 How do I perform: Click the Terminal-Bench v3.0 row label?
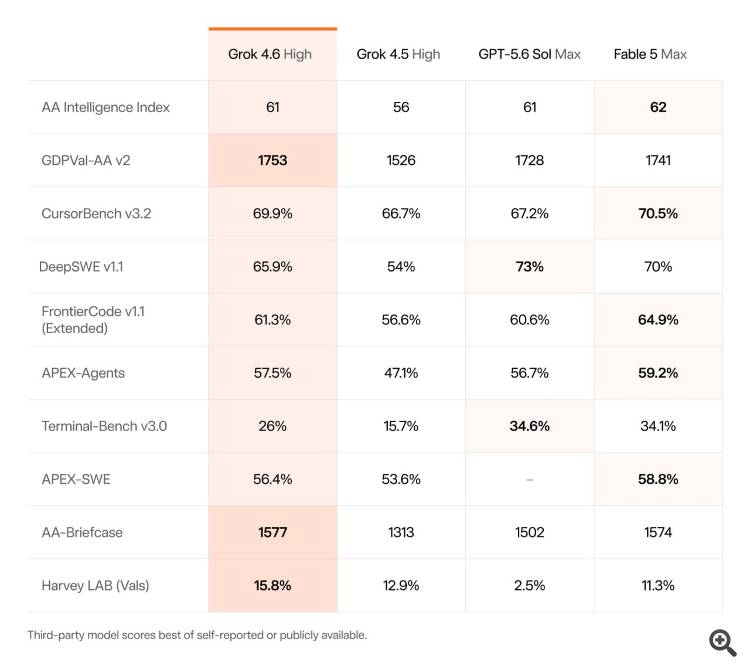(104, 426)
